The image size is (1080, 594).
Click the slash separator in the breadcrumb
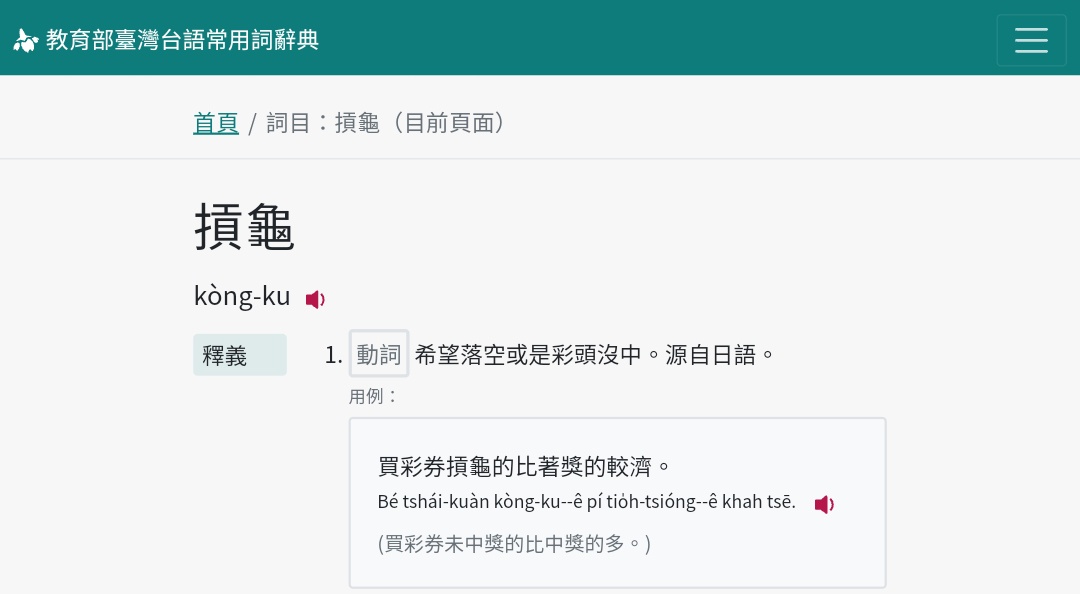coord(253,124)
